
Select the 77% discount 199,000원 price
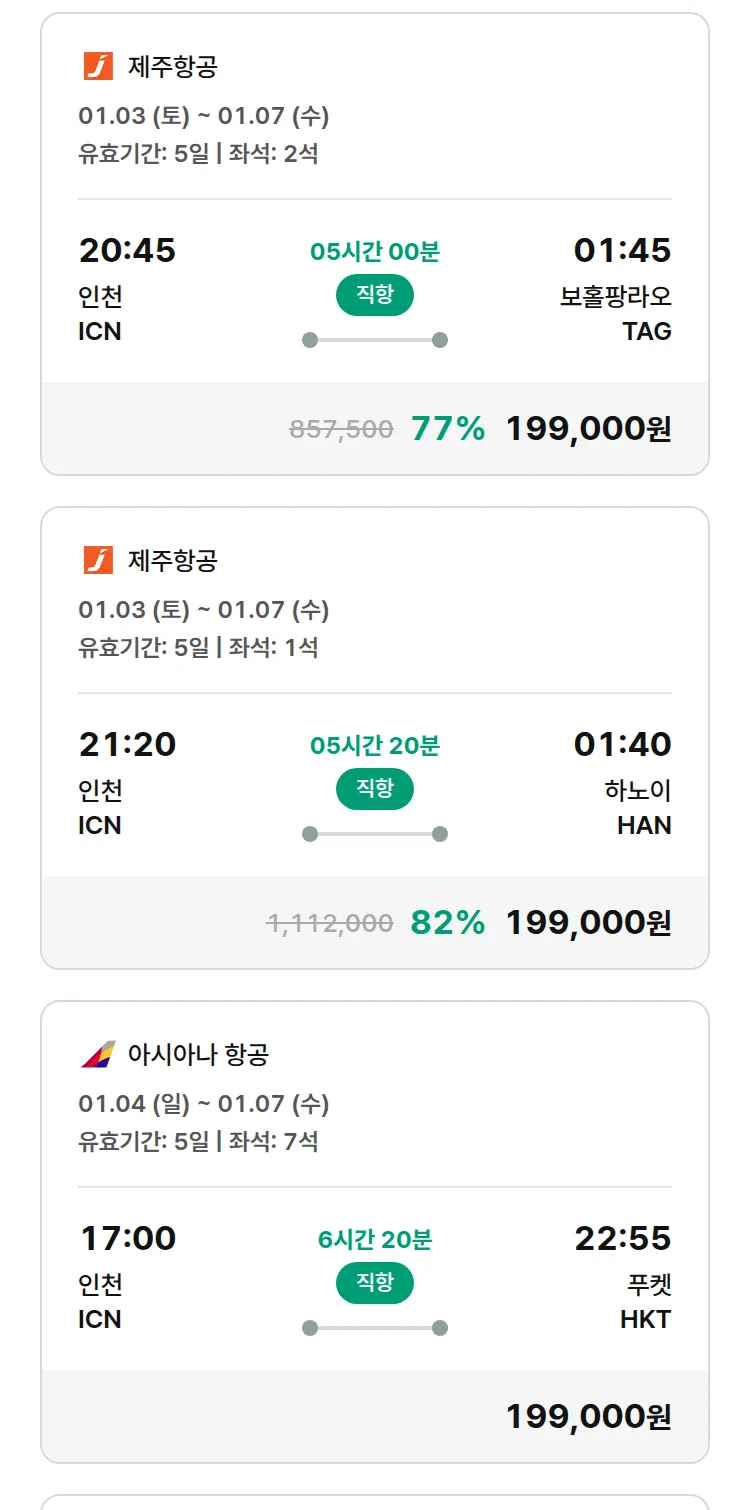588,429
